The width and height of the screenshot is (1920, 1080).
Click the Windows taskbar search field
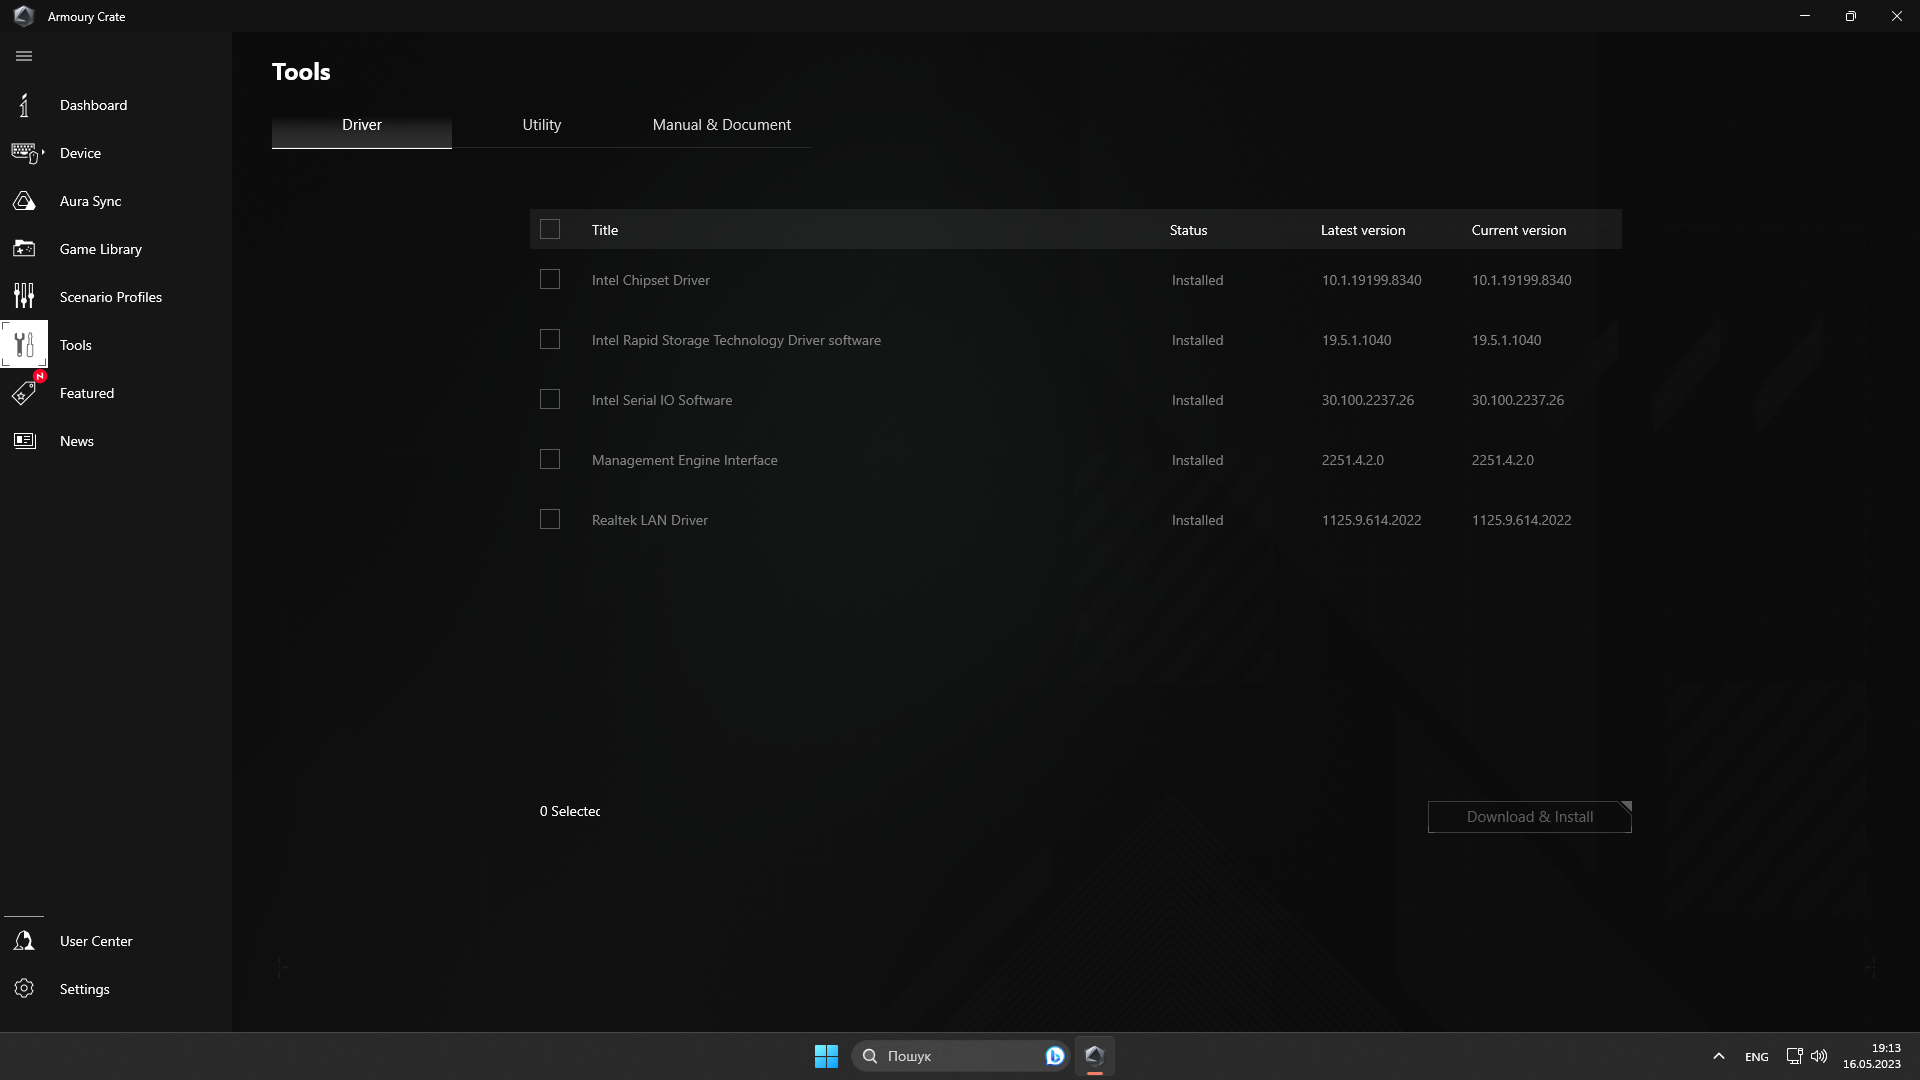tap(950, 1056)
